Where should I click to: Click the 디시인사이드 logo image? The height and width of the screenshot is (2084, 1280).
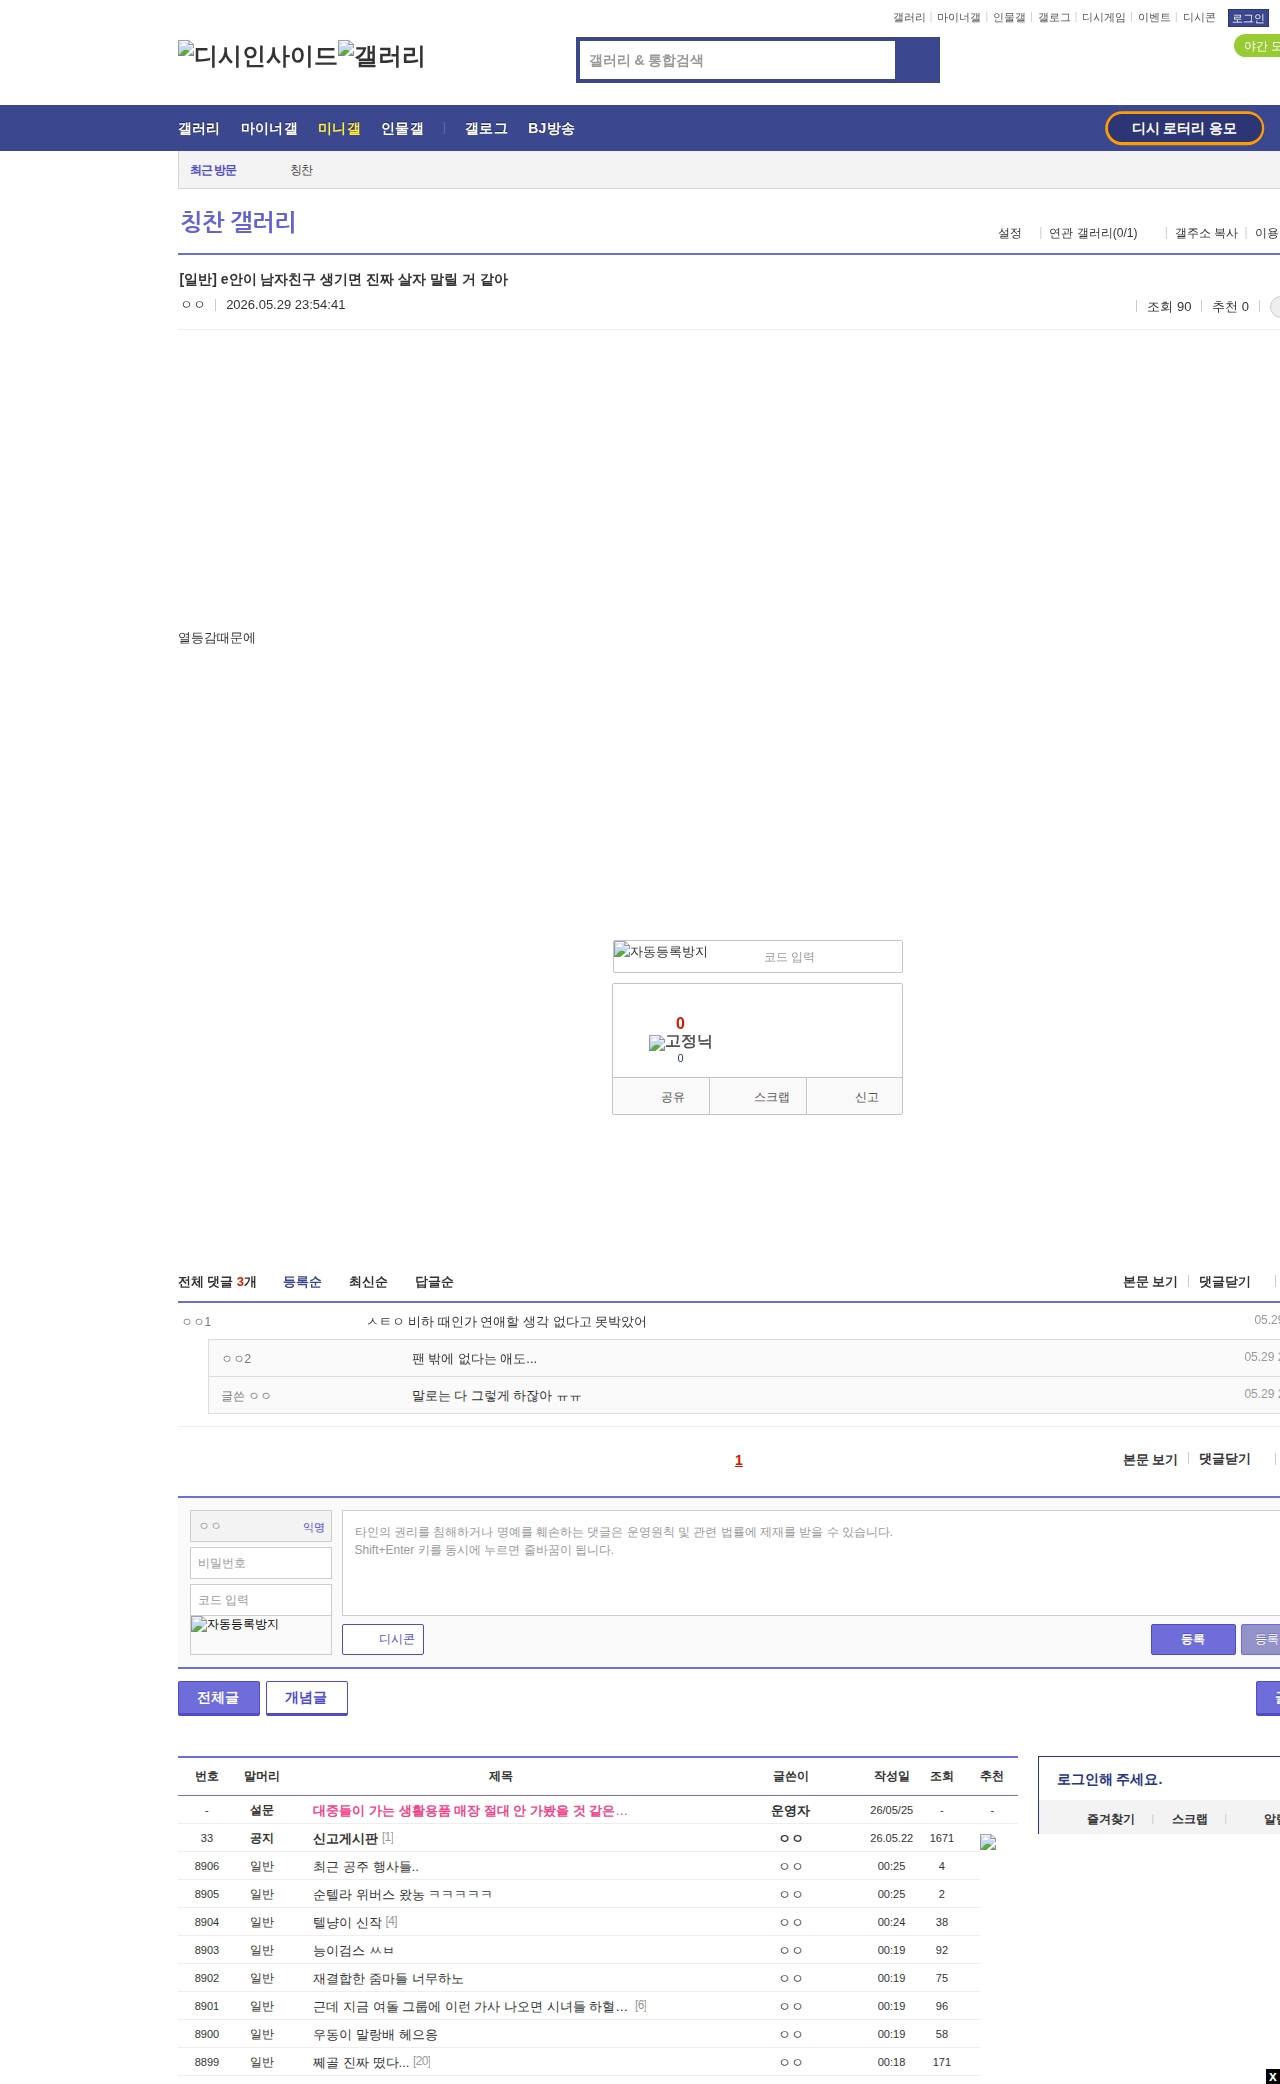[x=257, y=55]
